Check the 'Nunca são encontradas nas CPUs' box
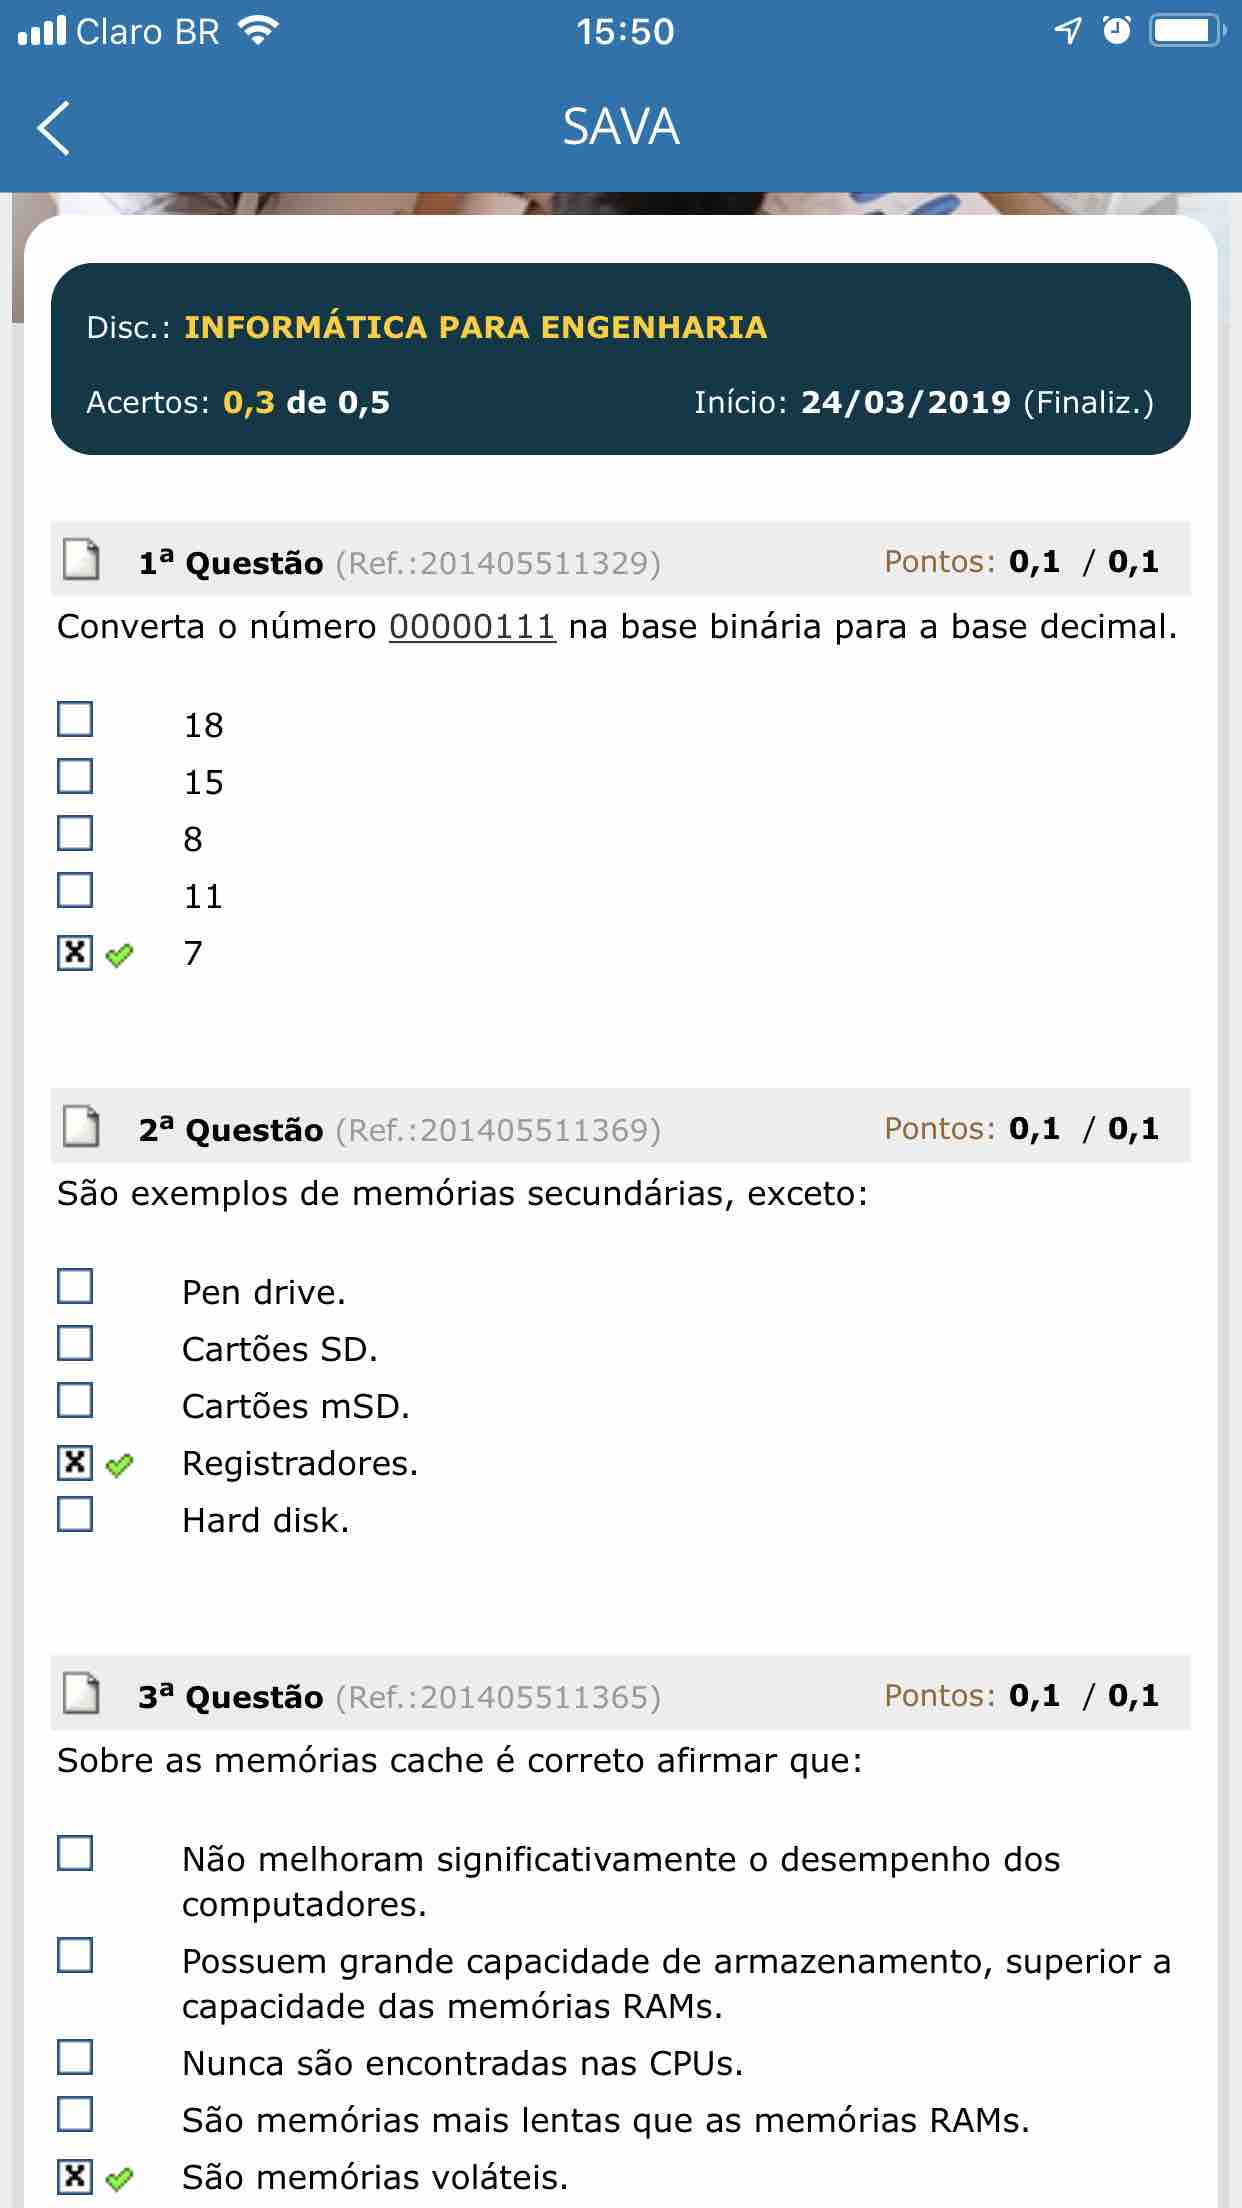Viewport: 1242px width, 2208px height. (75, 2057)
